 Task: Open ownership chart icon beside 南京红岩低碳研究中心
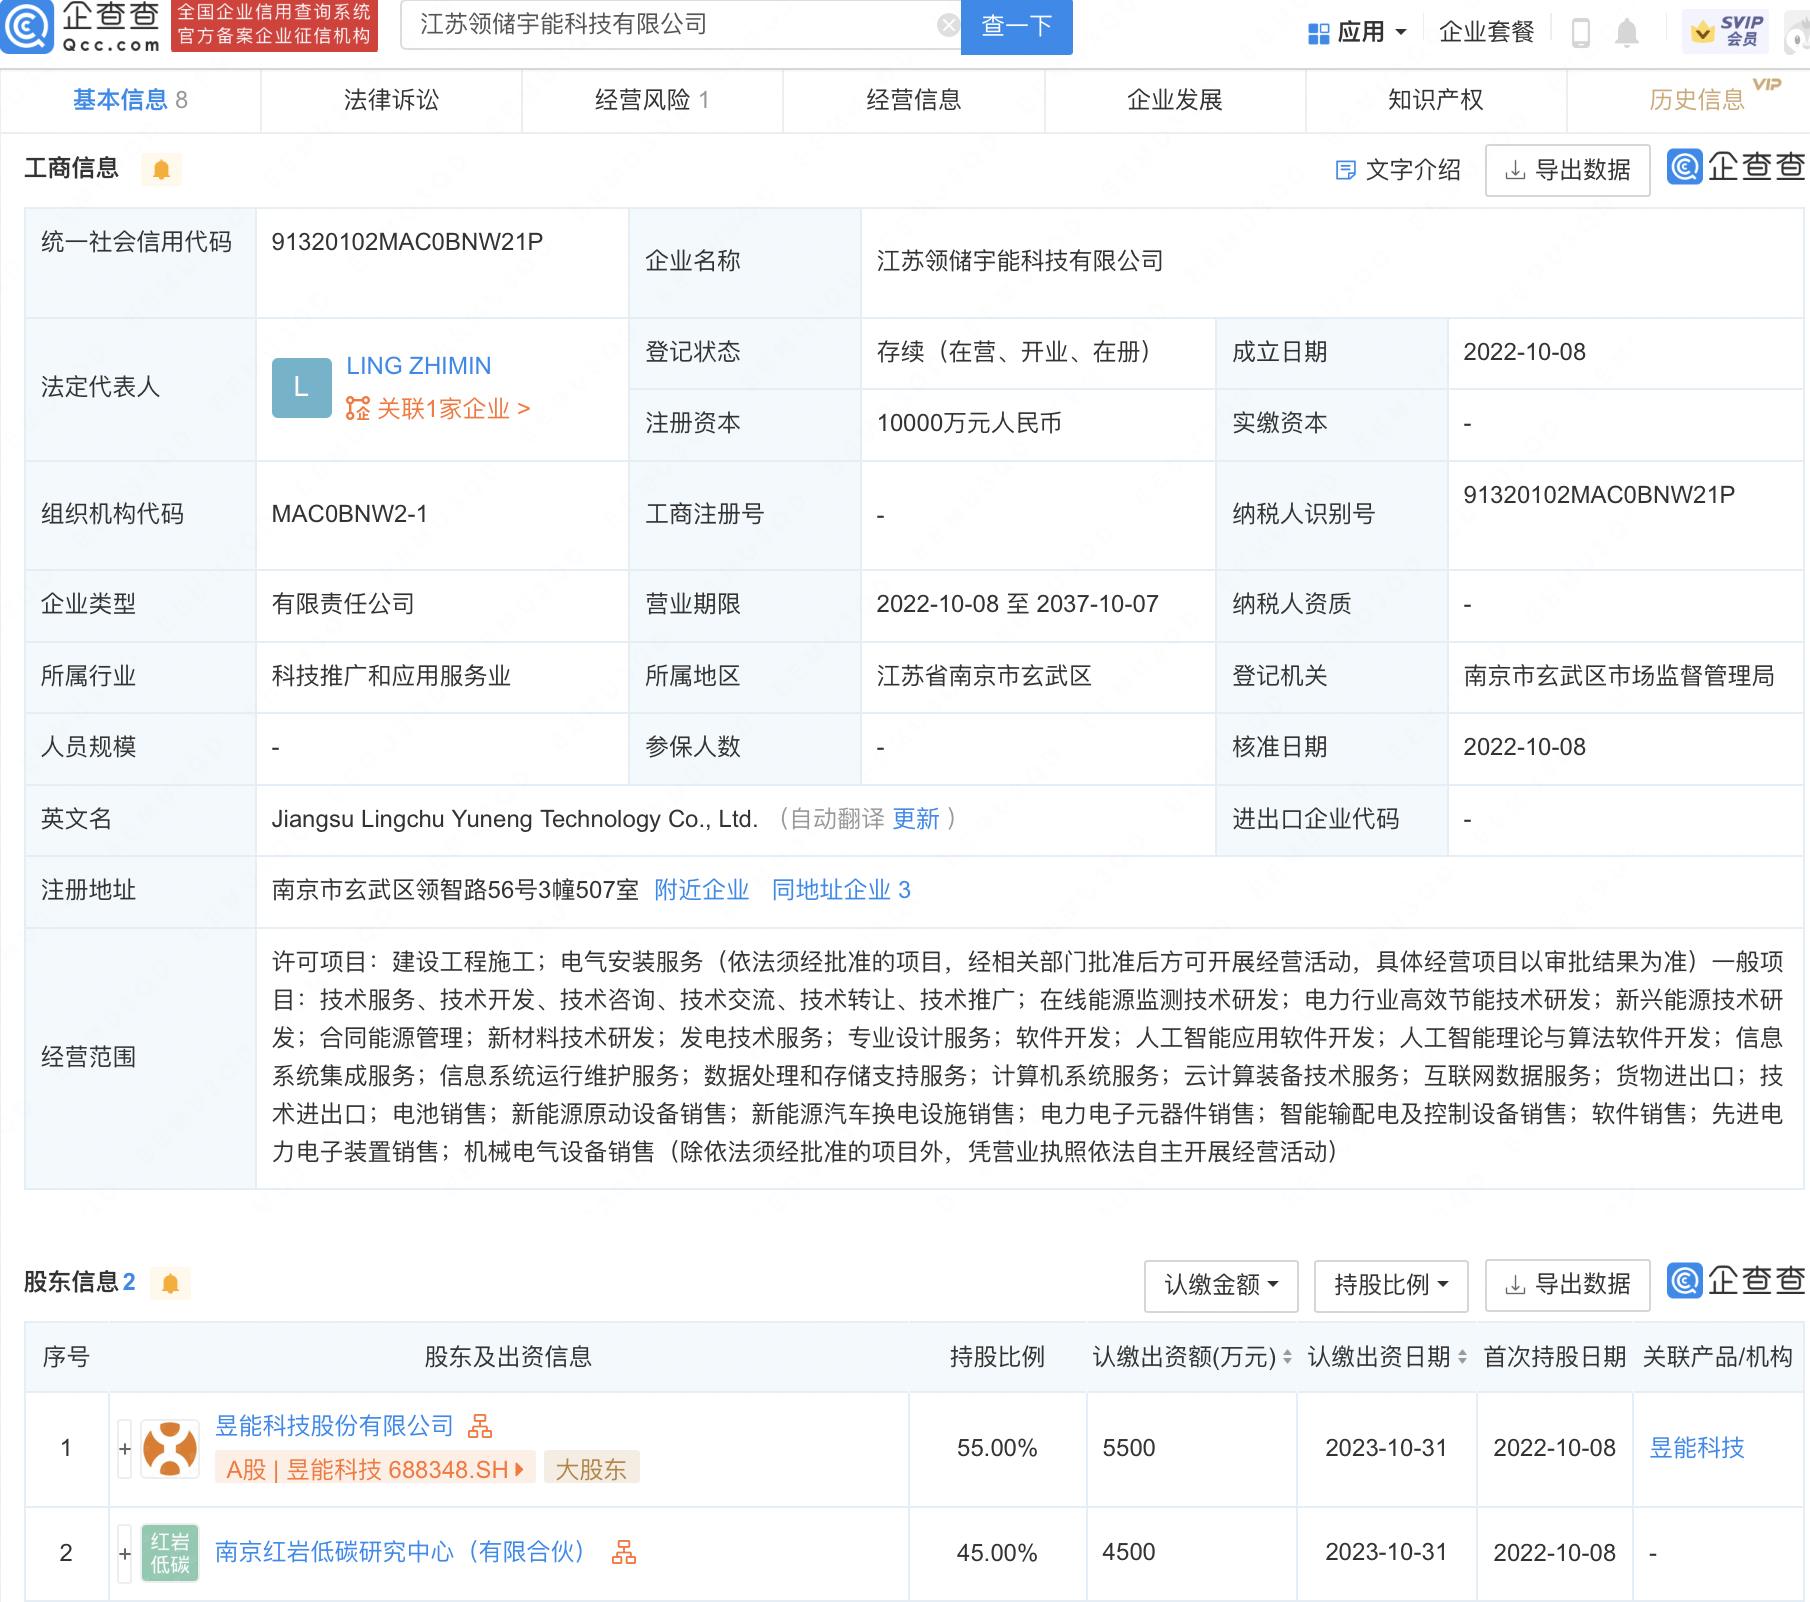point(624,1552)
